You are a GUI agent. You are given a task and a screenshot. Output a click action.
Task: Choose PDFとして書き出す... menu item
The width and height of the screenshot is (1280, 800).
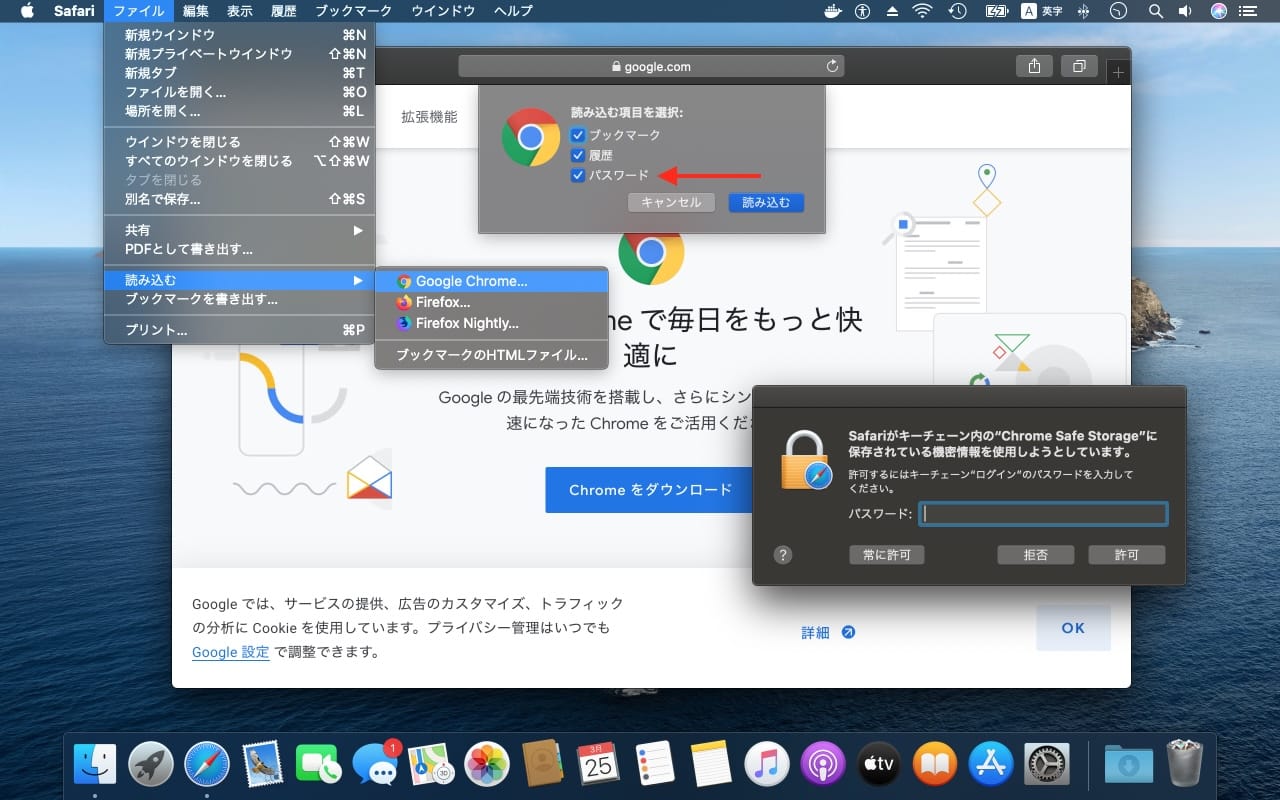click(x=240, y=249)
